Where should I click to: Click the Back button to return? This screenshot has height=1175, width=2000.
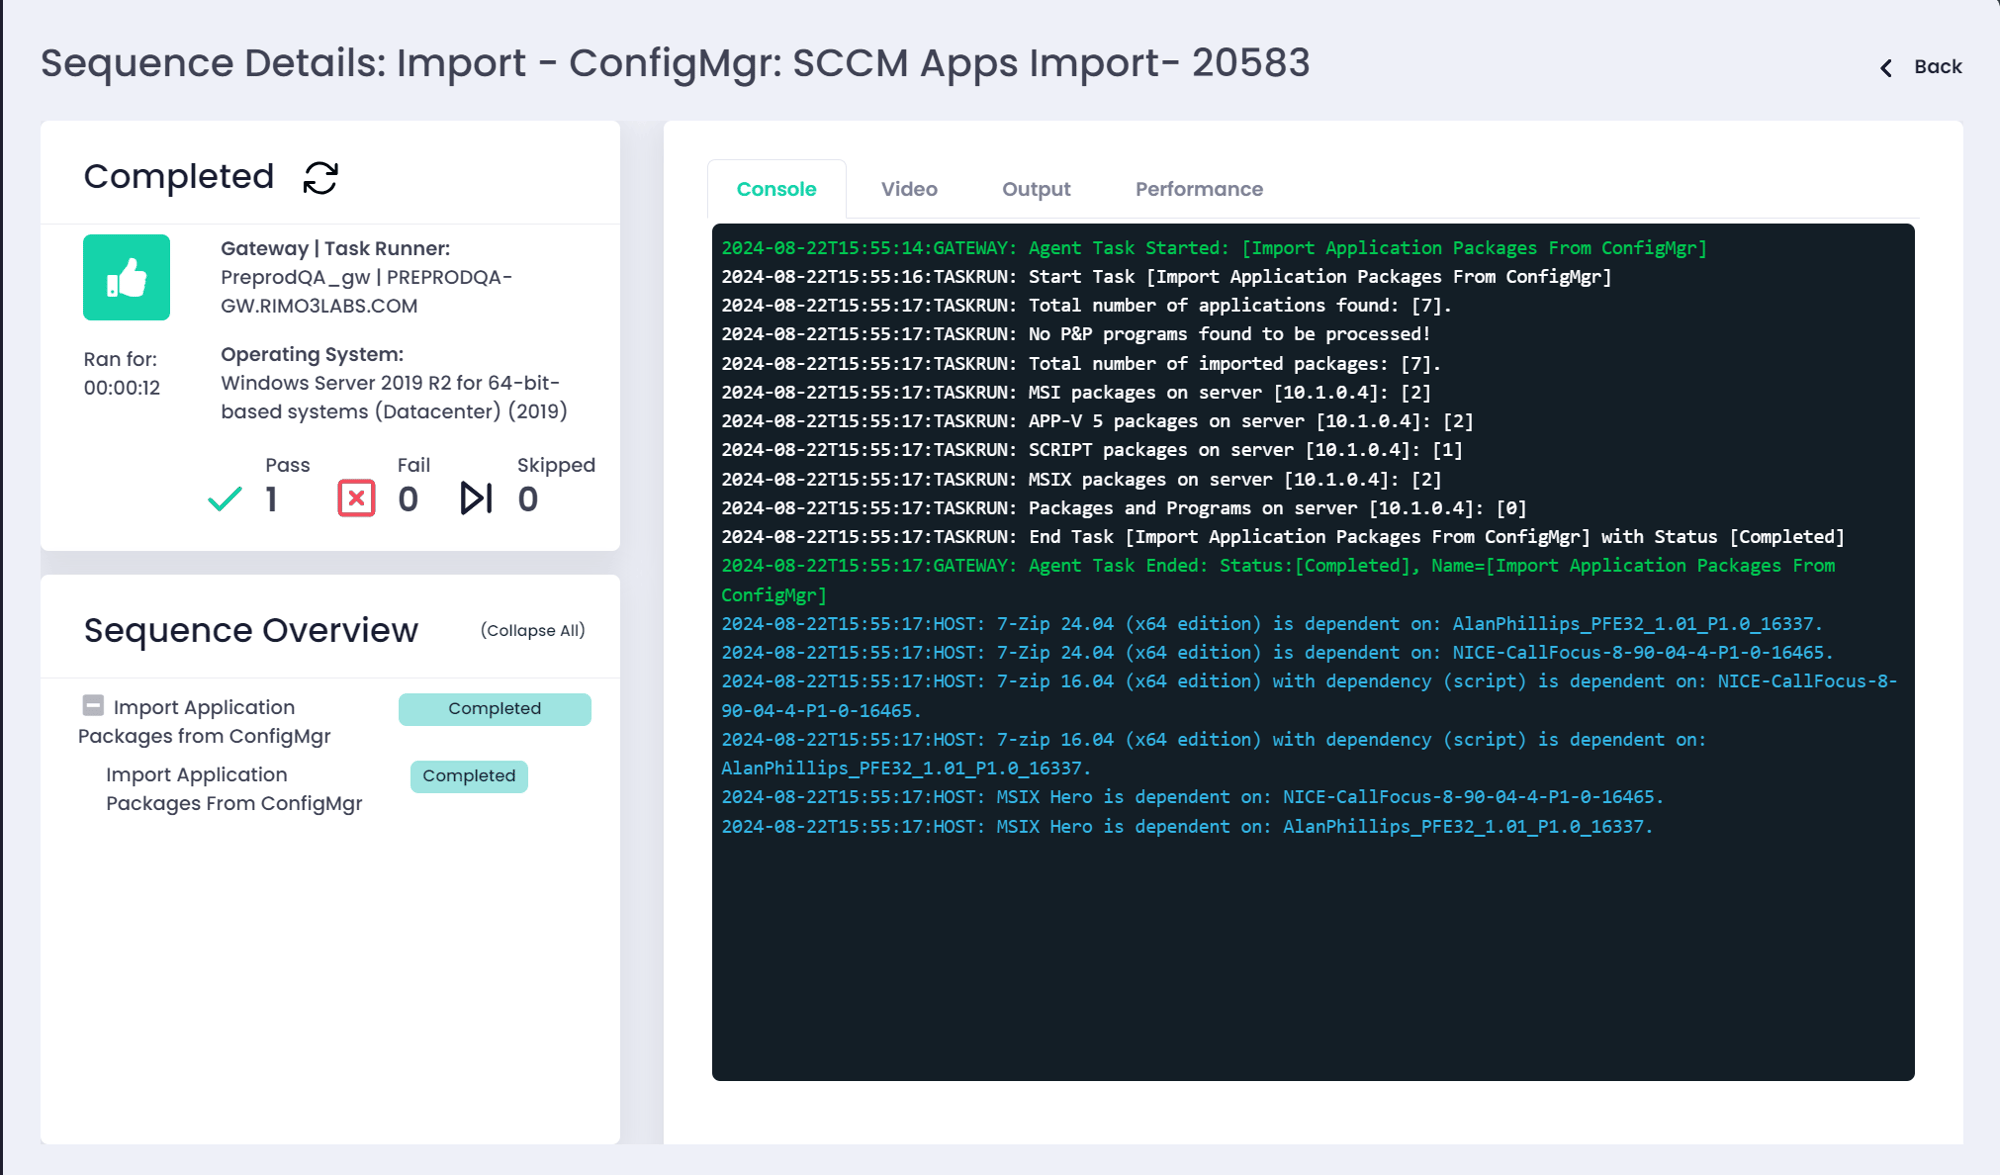[1923, 66]
